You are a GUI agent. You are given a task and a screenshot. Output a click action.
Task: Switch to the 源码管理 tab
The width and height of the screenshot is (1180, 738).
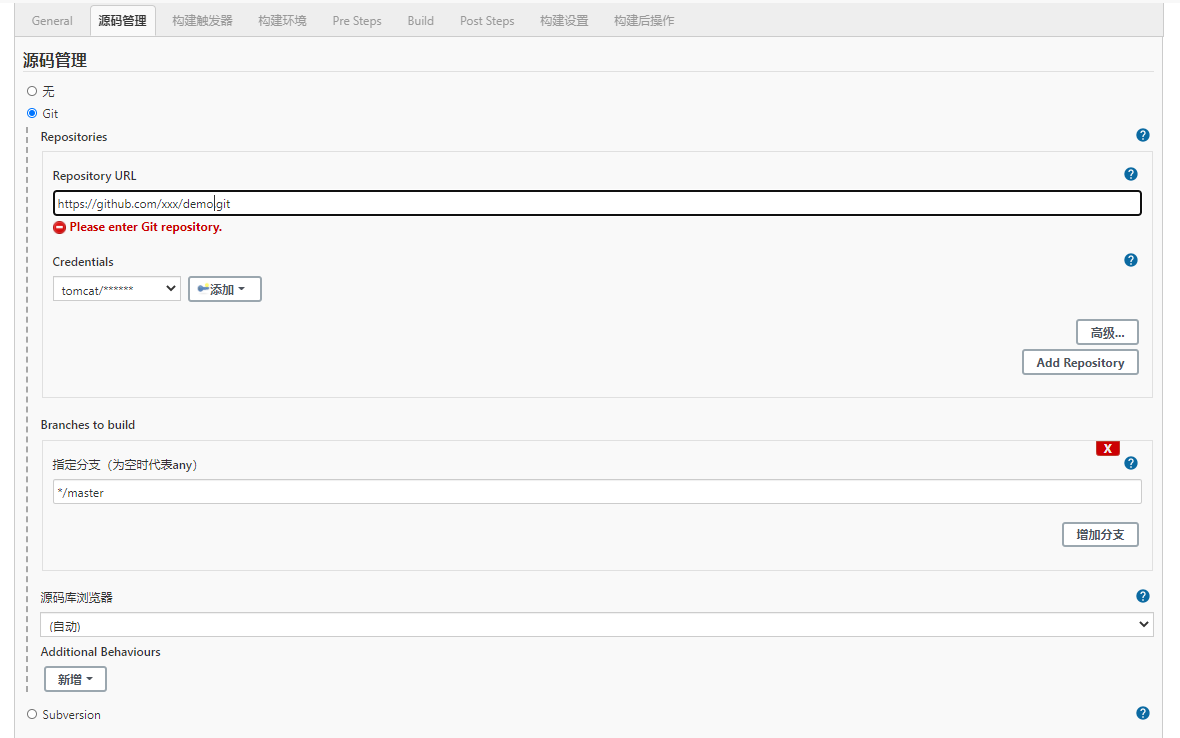pyautogui.click(x=123, y=21)
